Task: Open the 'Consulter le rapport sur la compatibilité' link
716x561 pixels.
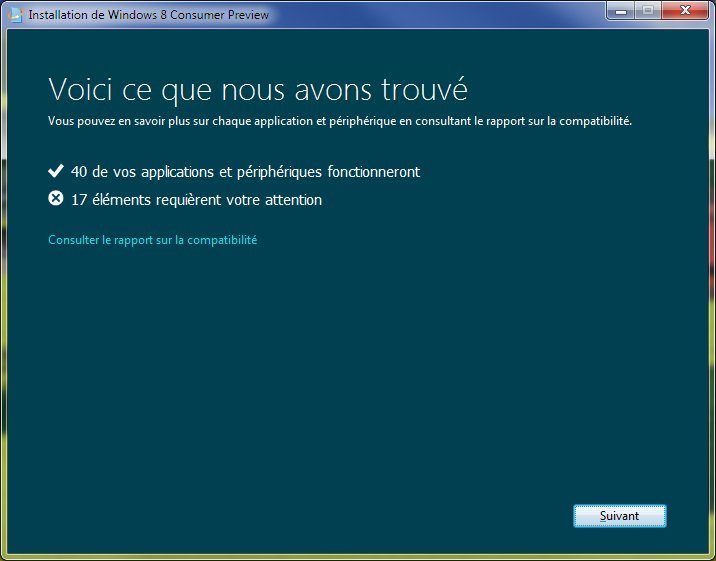Action: tap(153, 240)
